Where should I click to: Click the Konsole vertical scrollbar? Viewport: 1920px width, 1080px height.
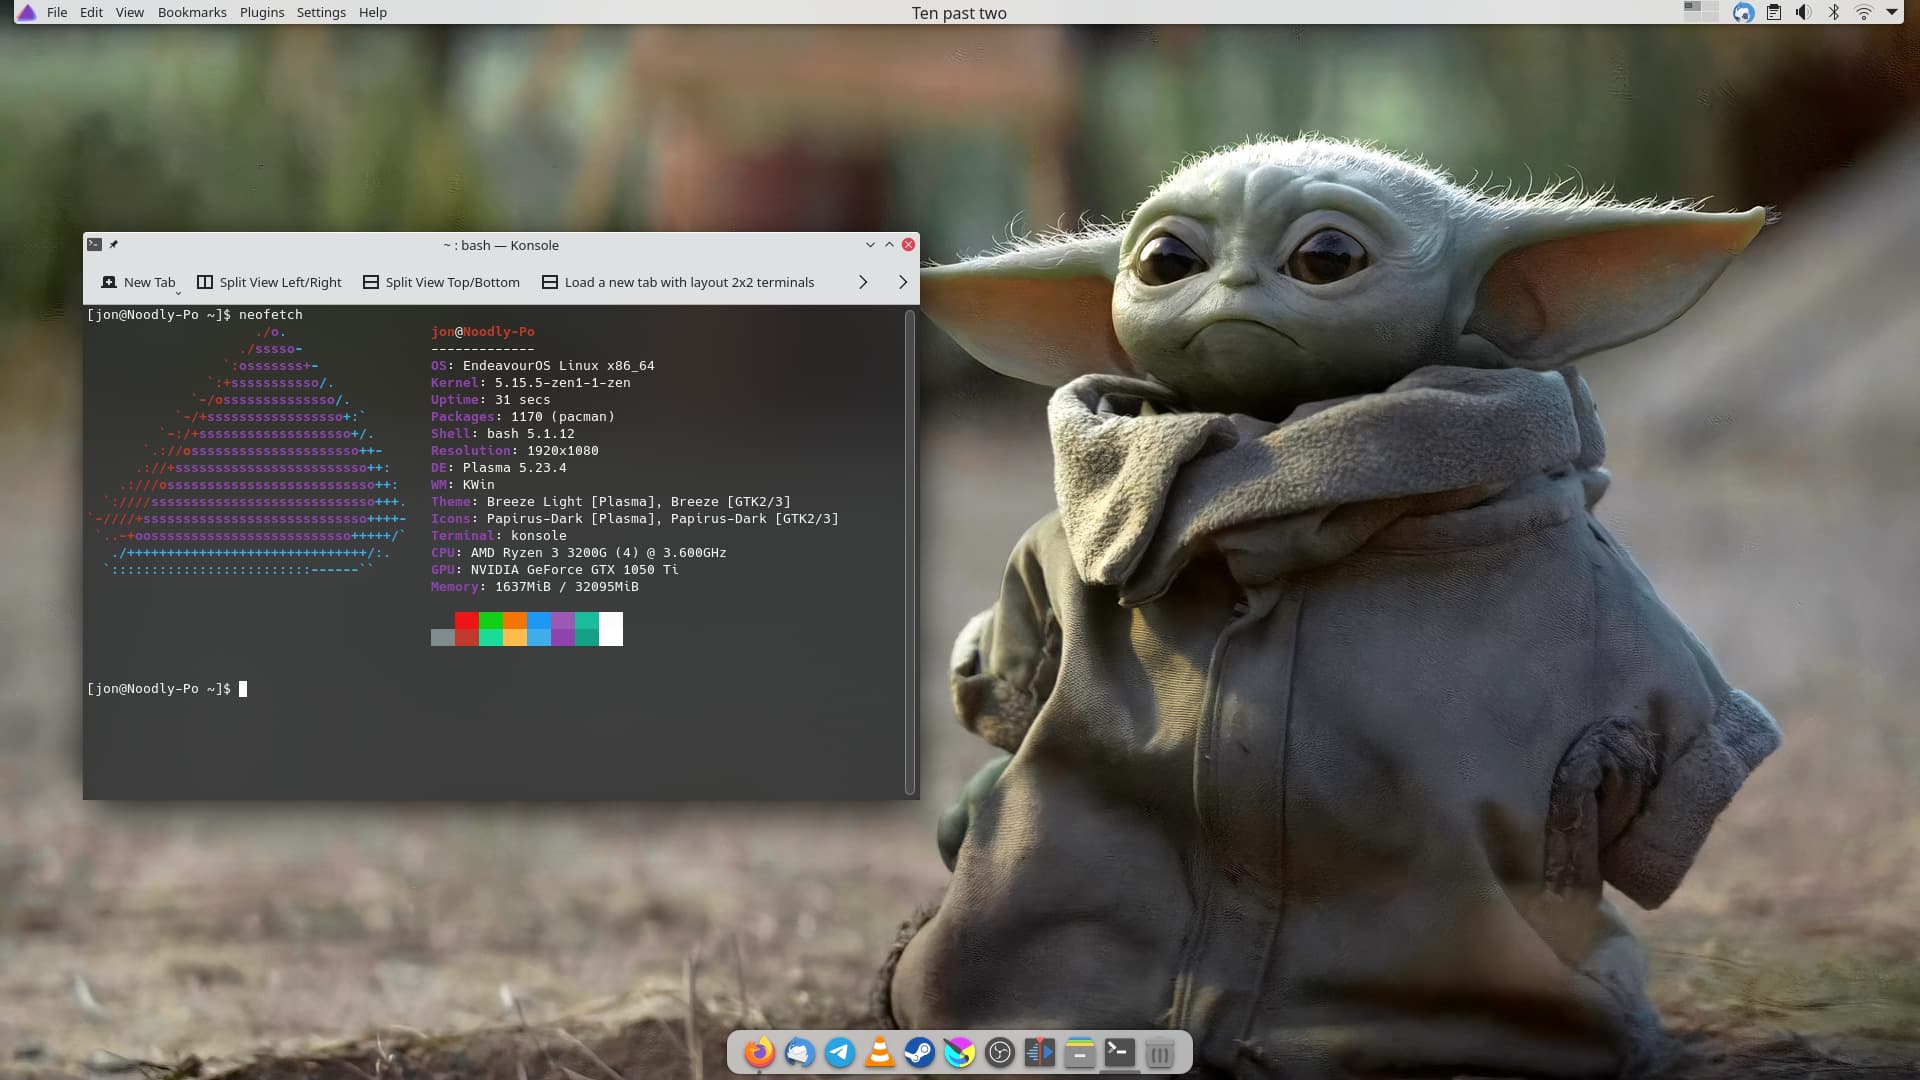(910, 552)
